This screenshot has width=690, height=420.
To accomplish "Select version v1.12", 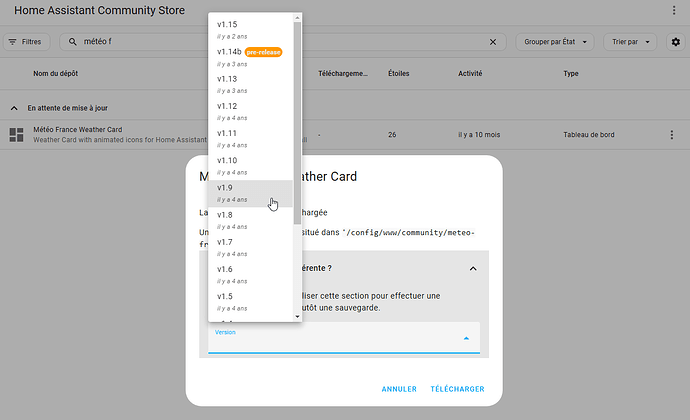I will point(250,111).
